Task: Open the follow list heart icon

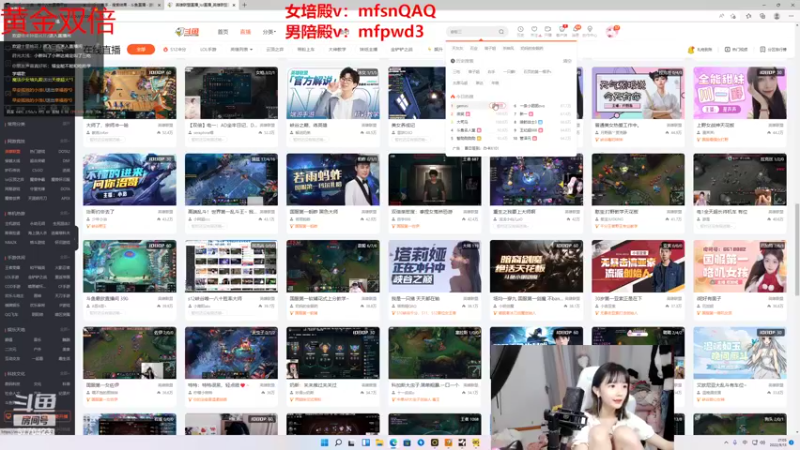Action: point(534,31)
